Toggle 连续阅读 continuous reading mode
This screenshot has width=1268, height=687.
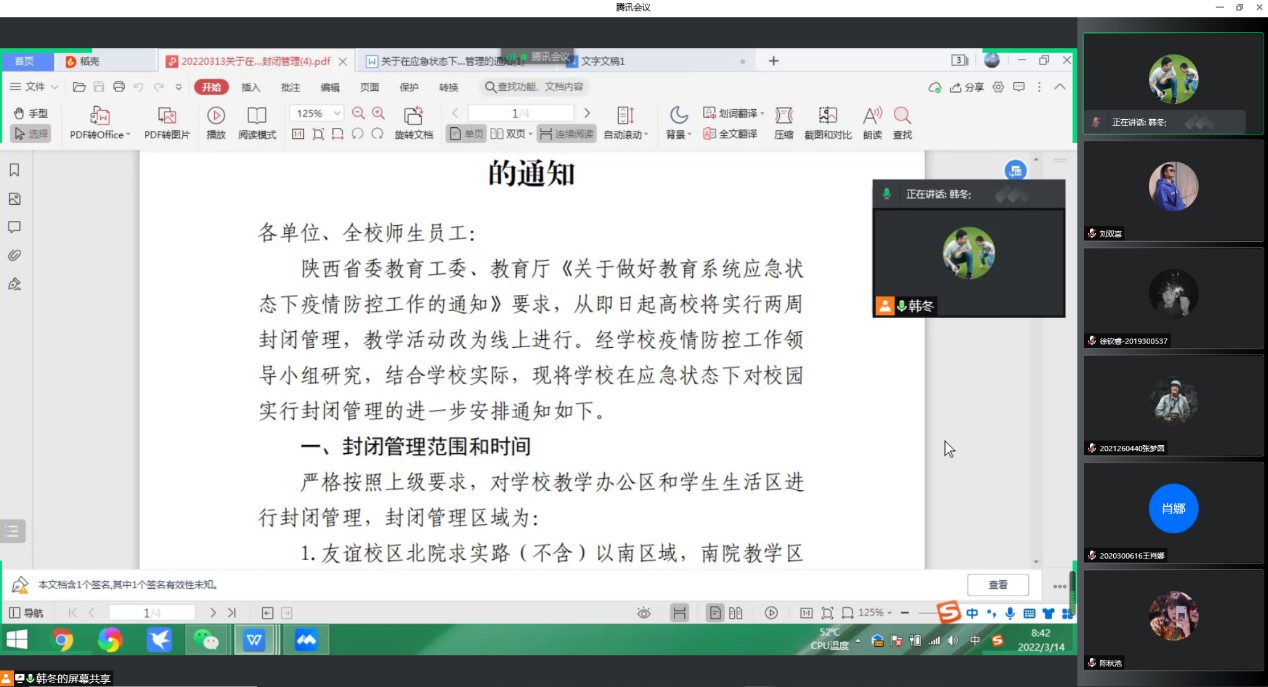click(x=566, y=133)
